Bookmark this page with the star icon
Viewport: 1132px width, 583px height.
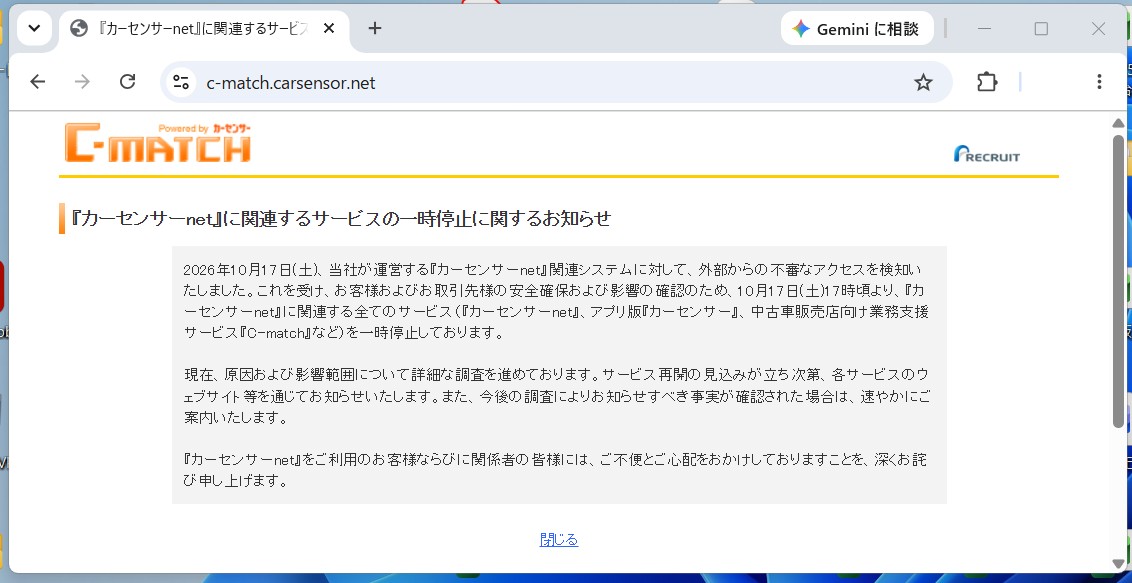(x=923, y=82)
